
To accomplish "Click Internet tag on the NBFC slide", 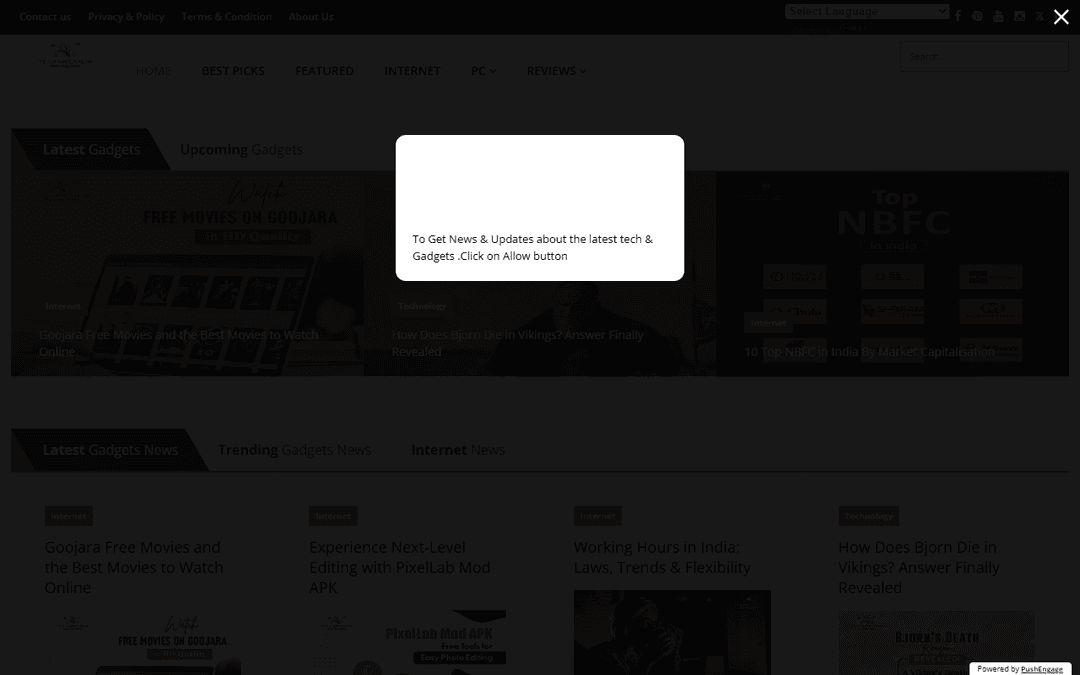I will (768, 322).
